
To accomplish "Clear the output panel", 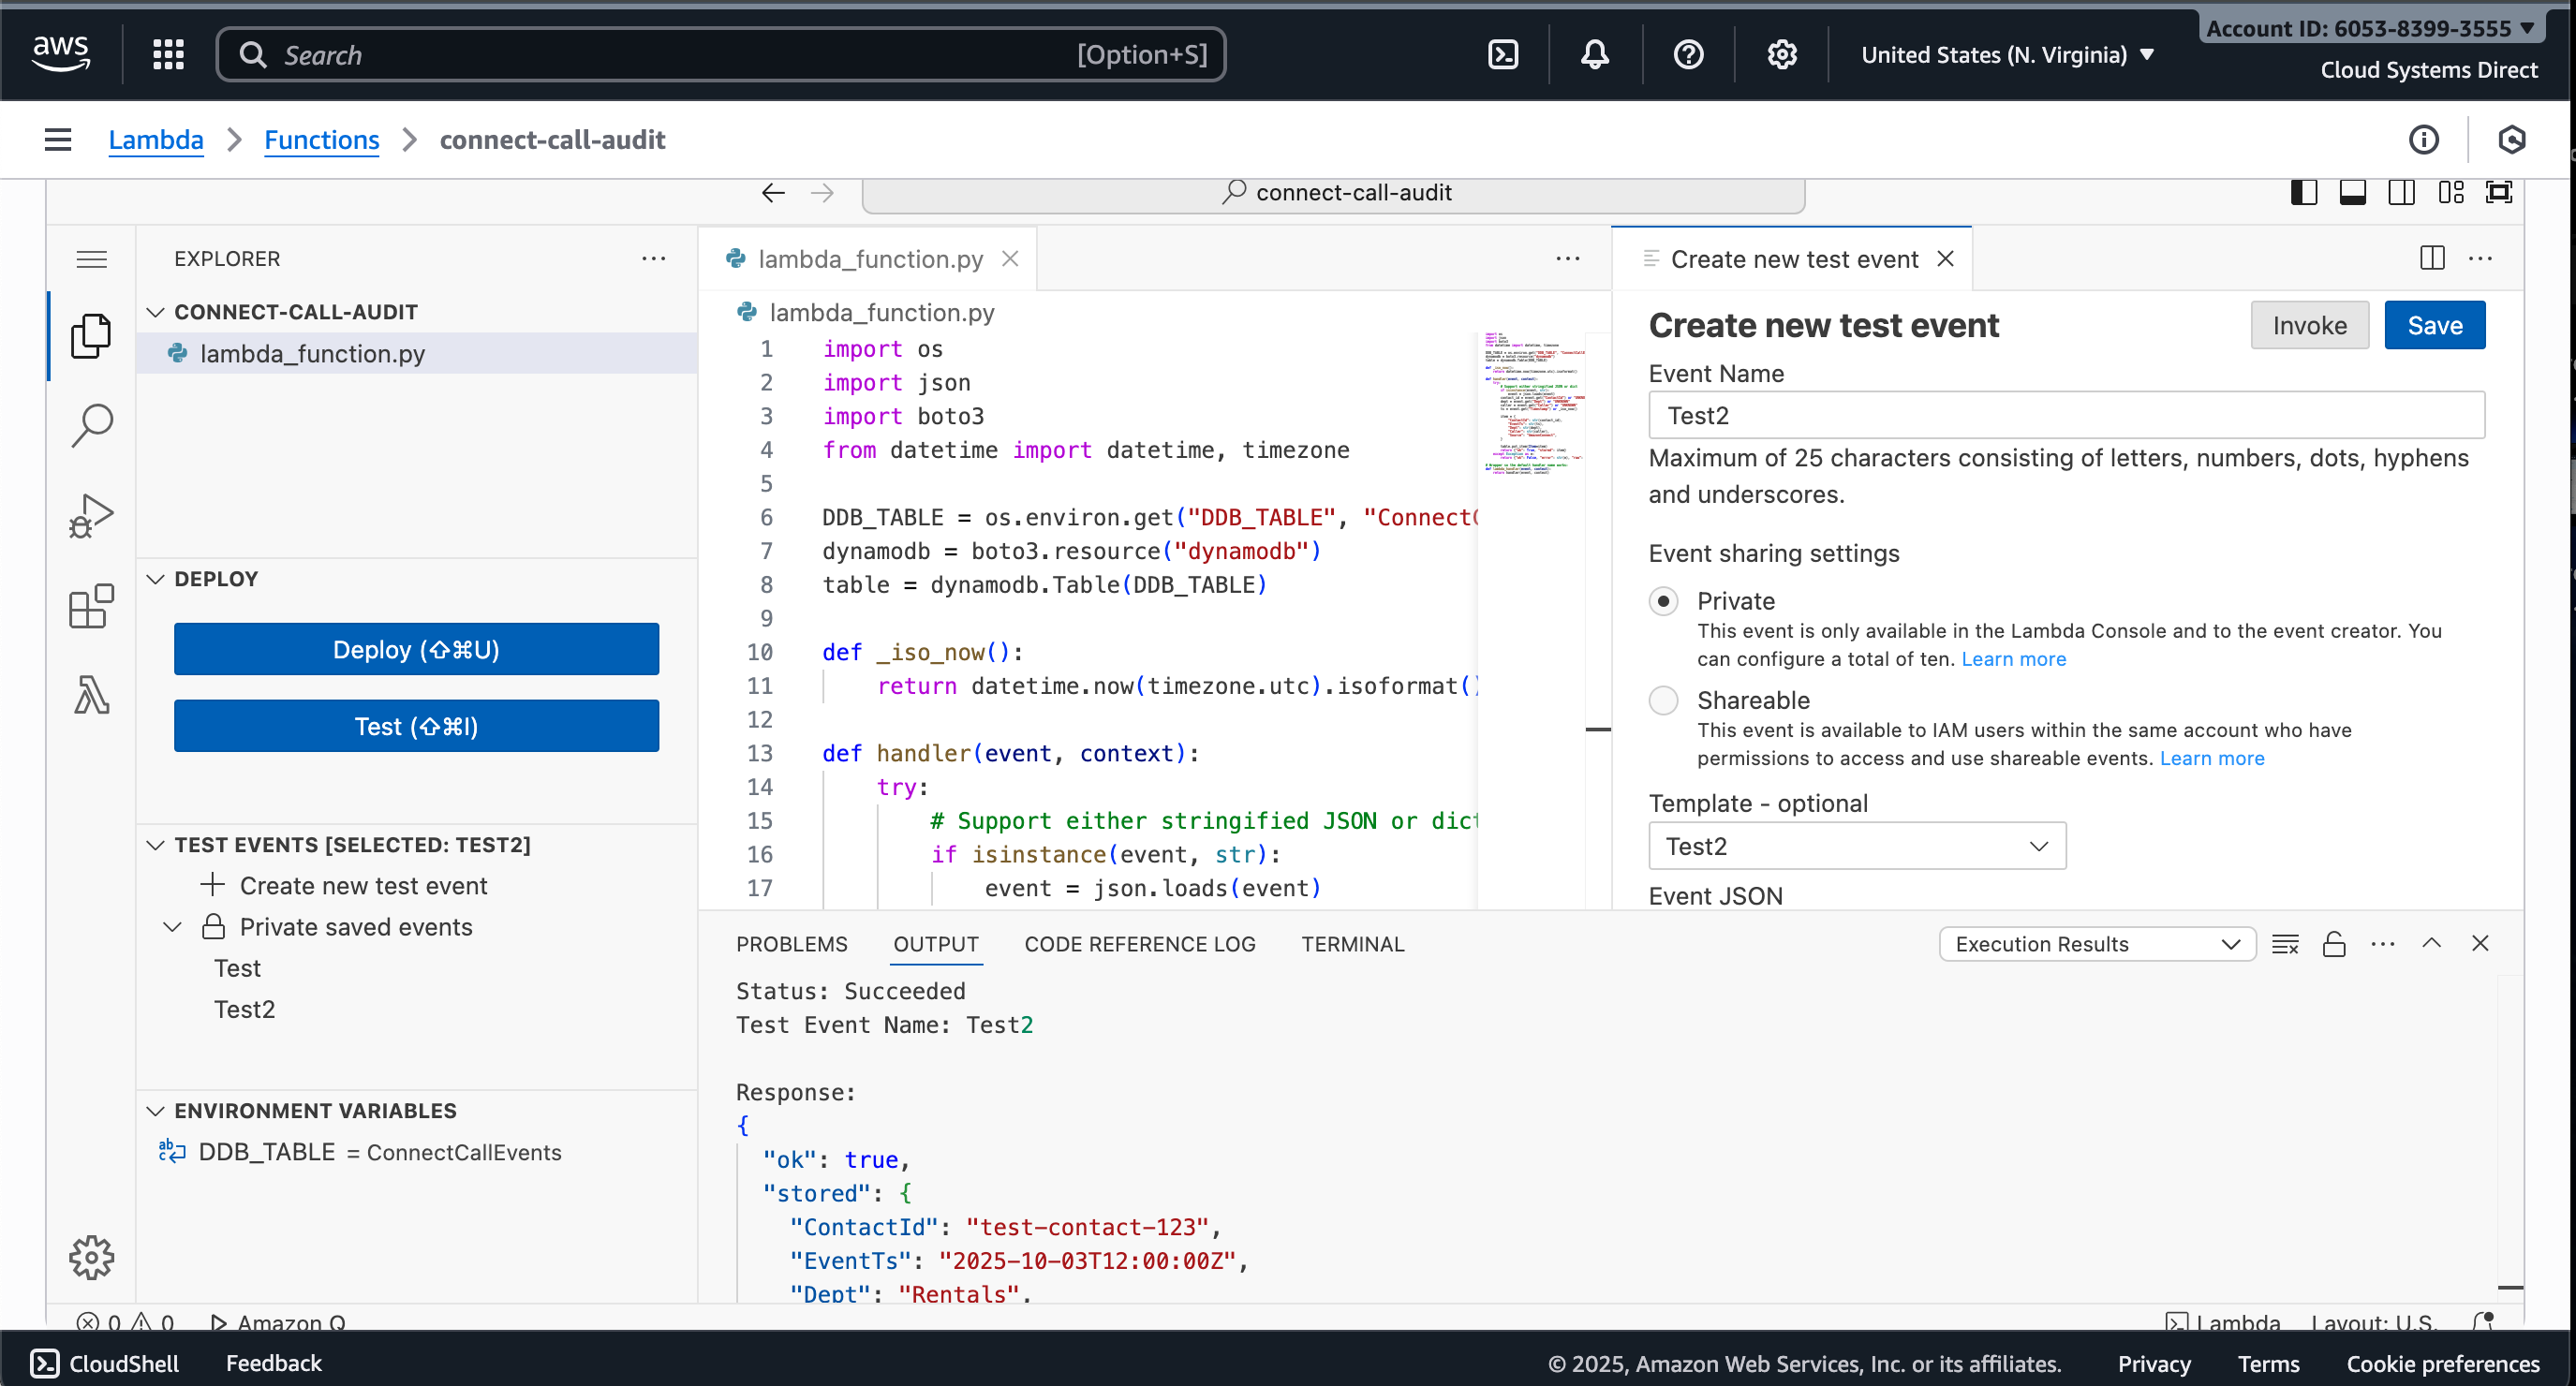I will coord(2285,944).
